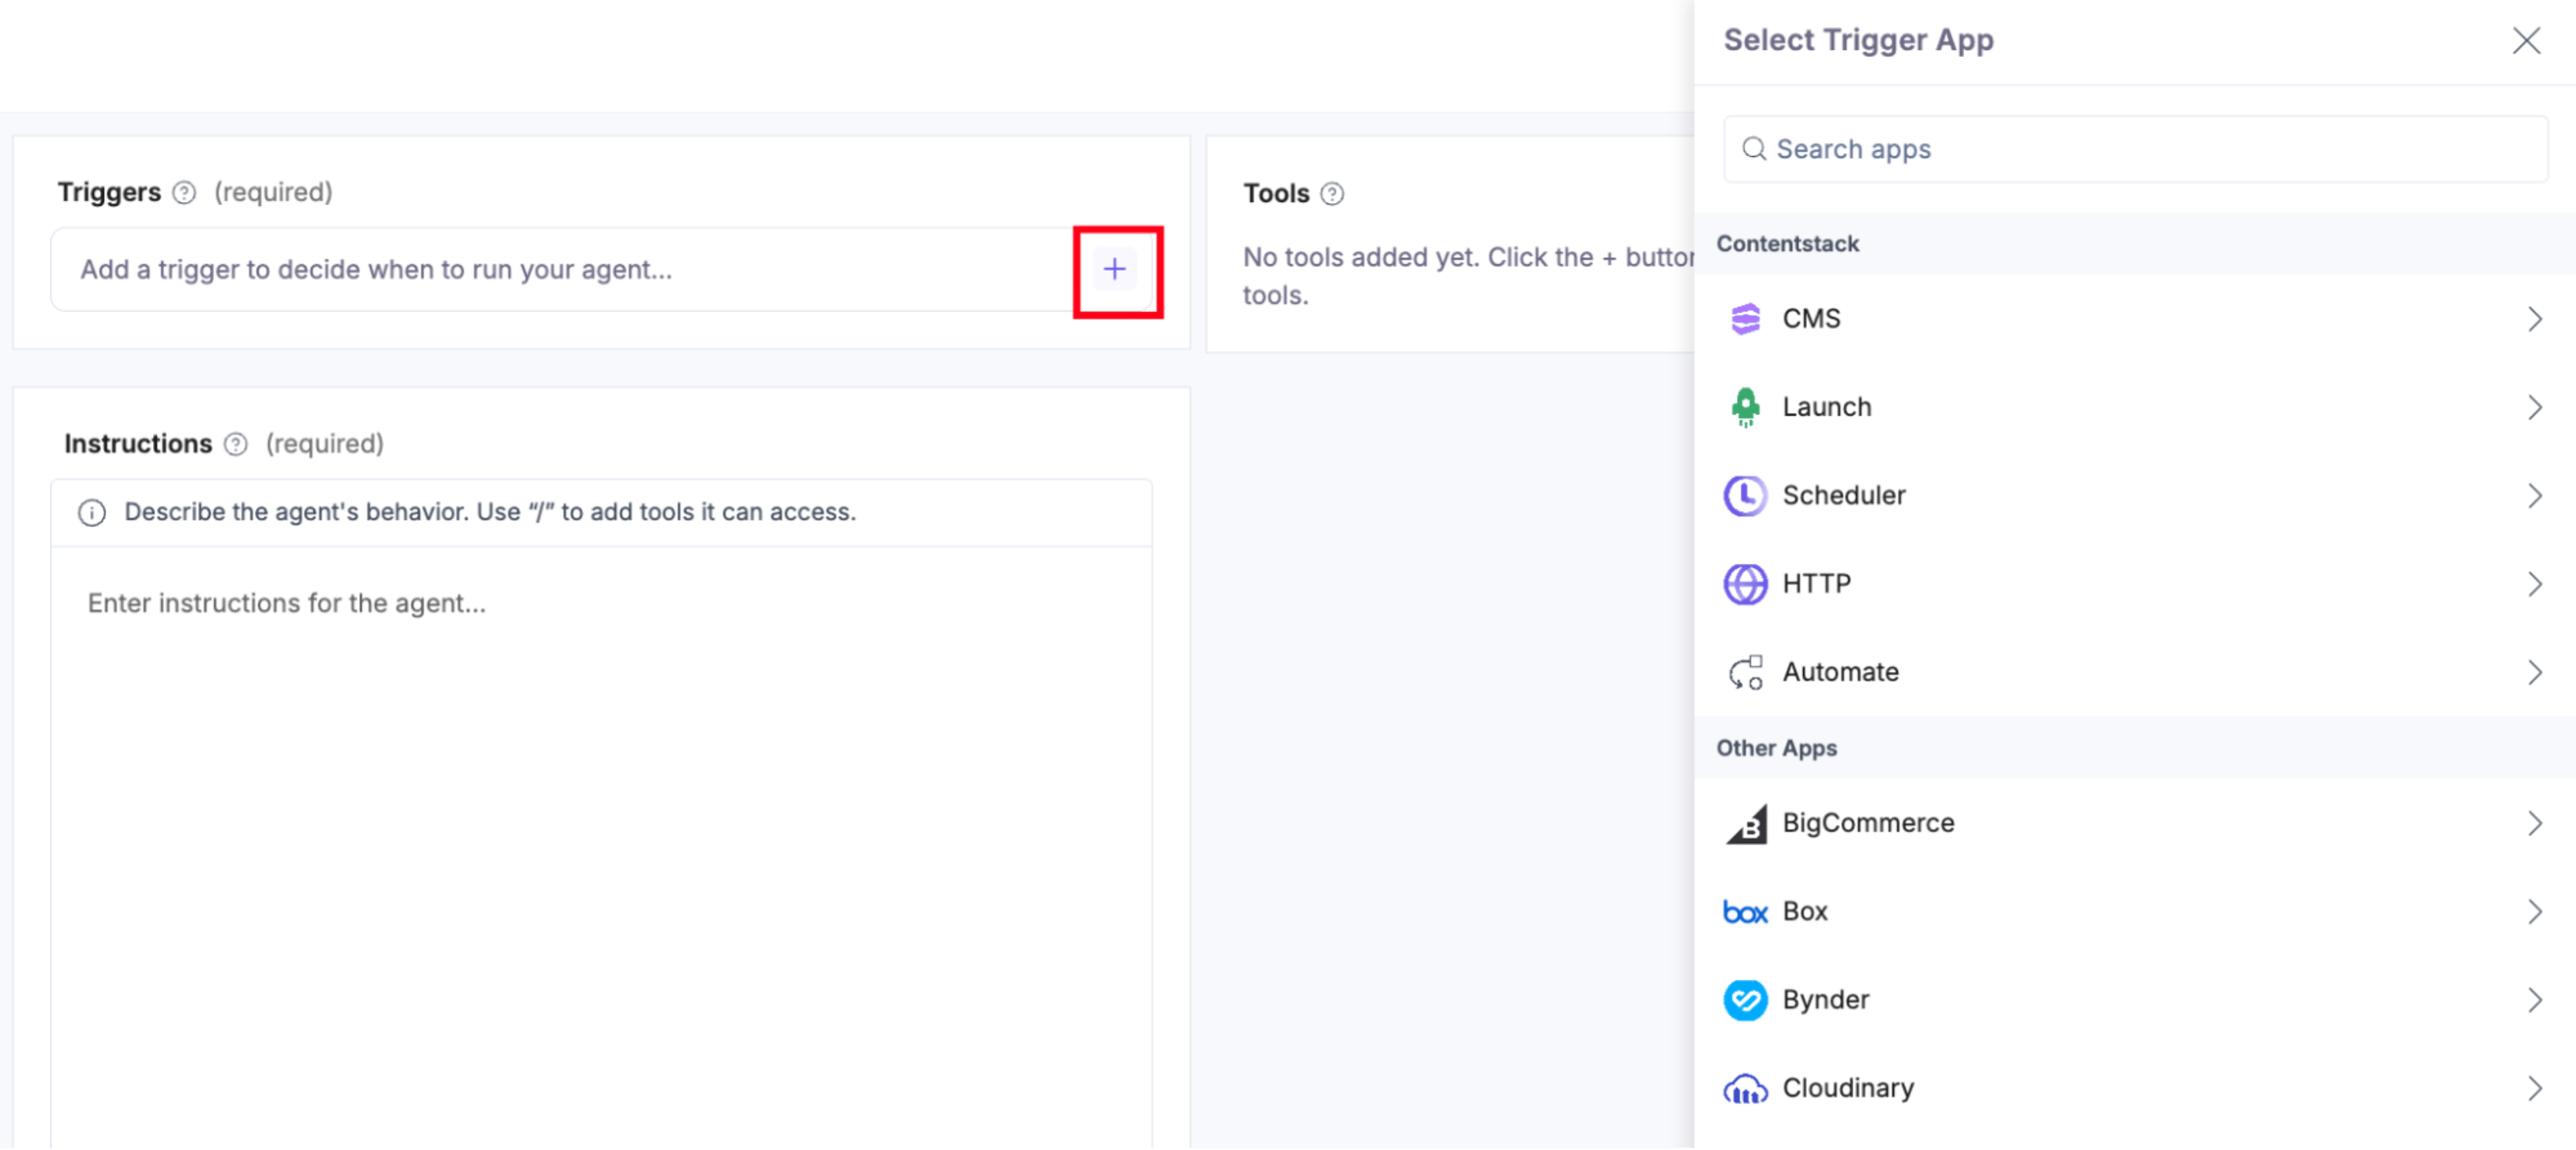Choose Launch from the app list
This screenshot has width=2576, height=1150.
[2135, 407]
